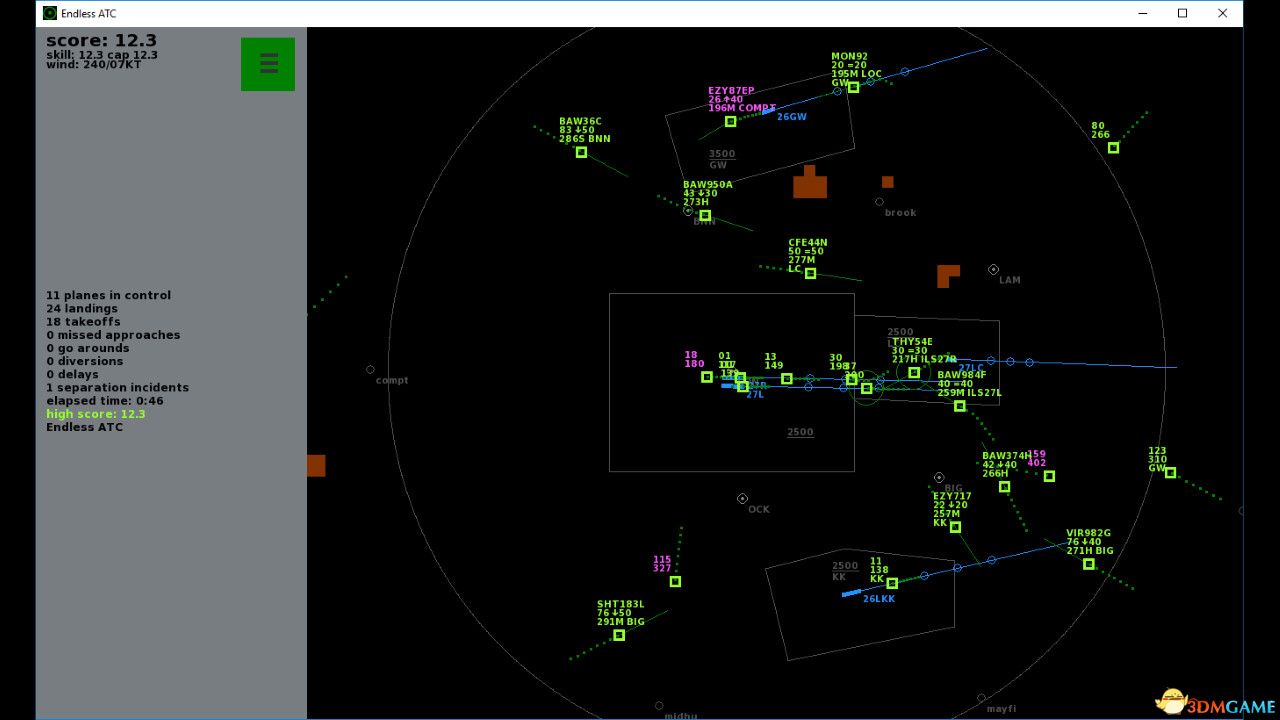Select the EZY87EP departure aircraft marker
Screen dimensions: 1280x720
(x=730, y=121)
